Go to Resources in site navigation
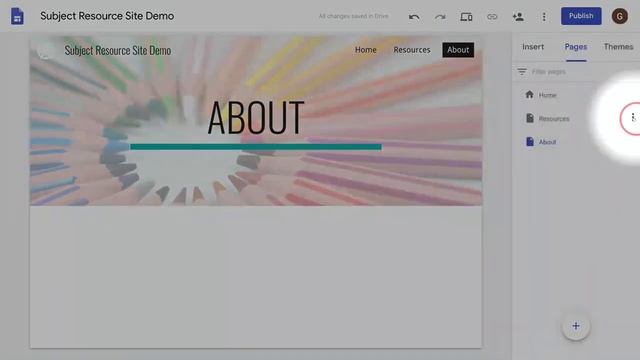 tap(411, 50)
